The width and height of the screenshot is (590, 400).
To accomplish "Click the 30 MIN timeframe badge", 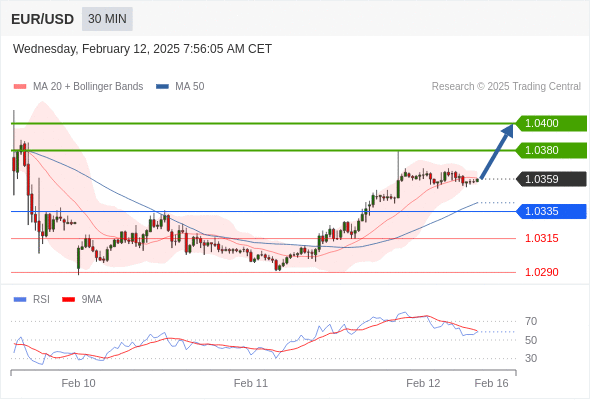I will tap(107, 19).
